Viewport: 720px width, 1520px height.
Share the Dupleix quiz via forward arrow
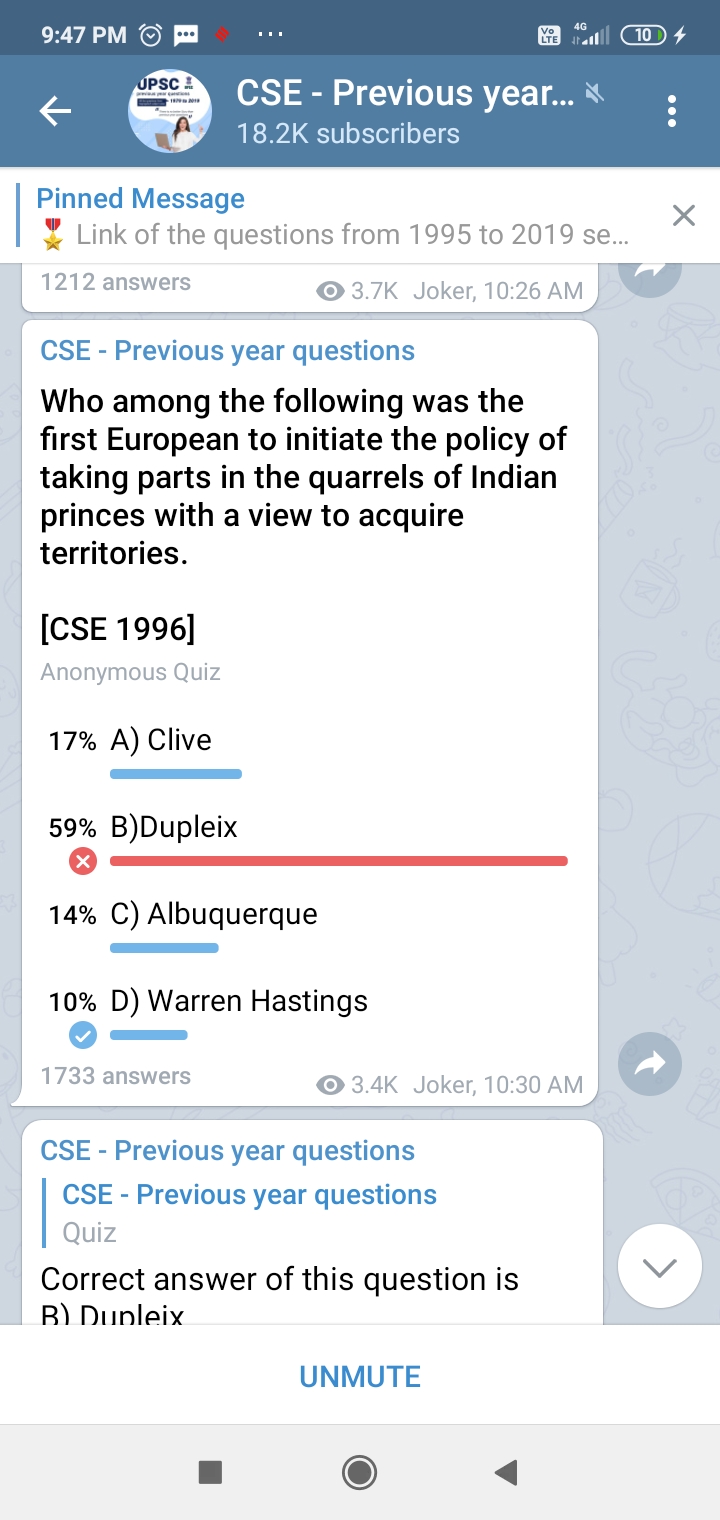[x=650, y=1063]
